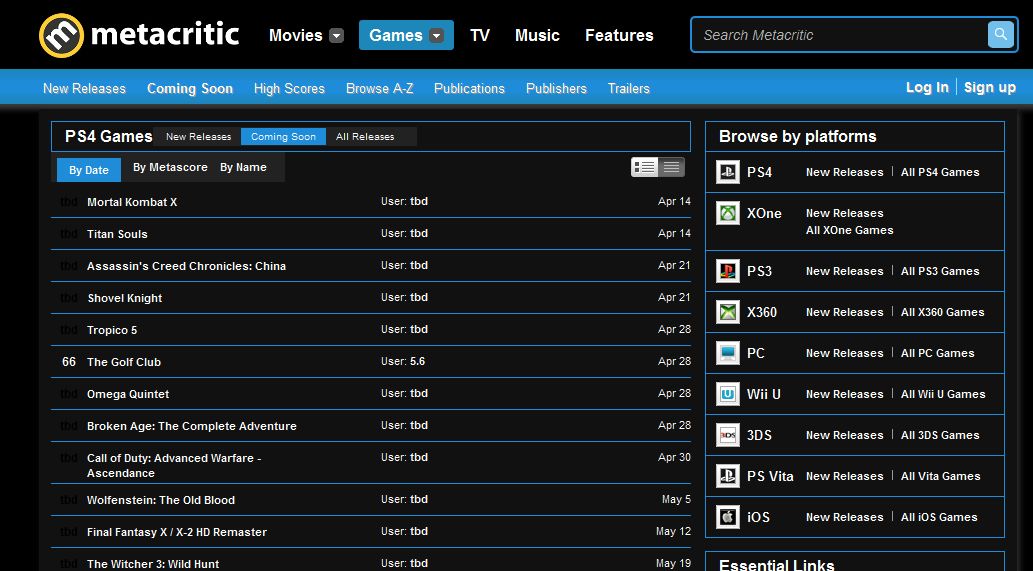Viewport: 1033px width, 571px height.
Task: Open Trailers page
Action: coord(628,88)
